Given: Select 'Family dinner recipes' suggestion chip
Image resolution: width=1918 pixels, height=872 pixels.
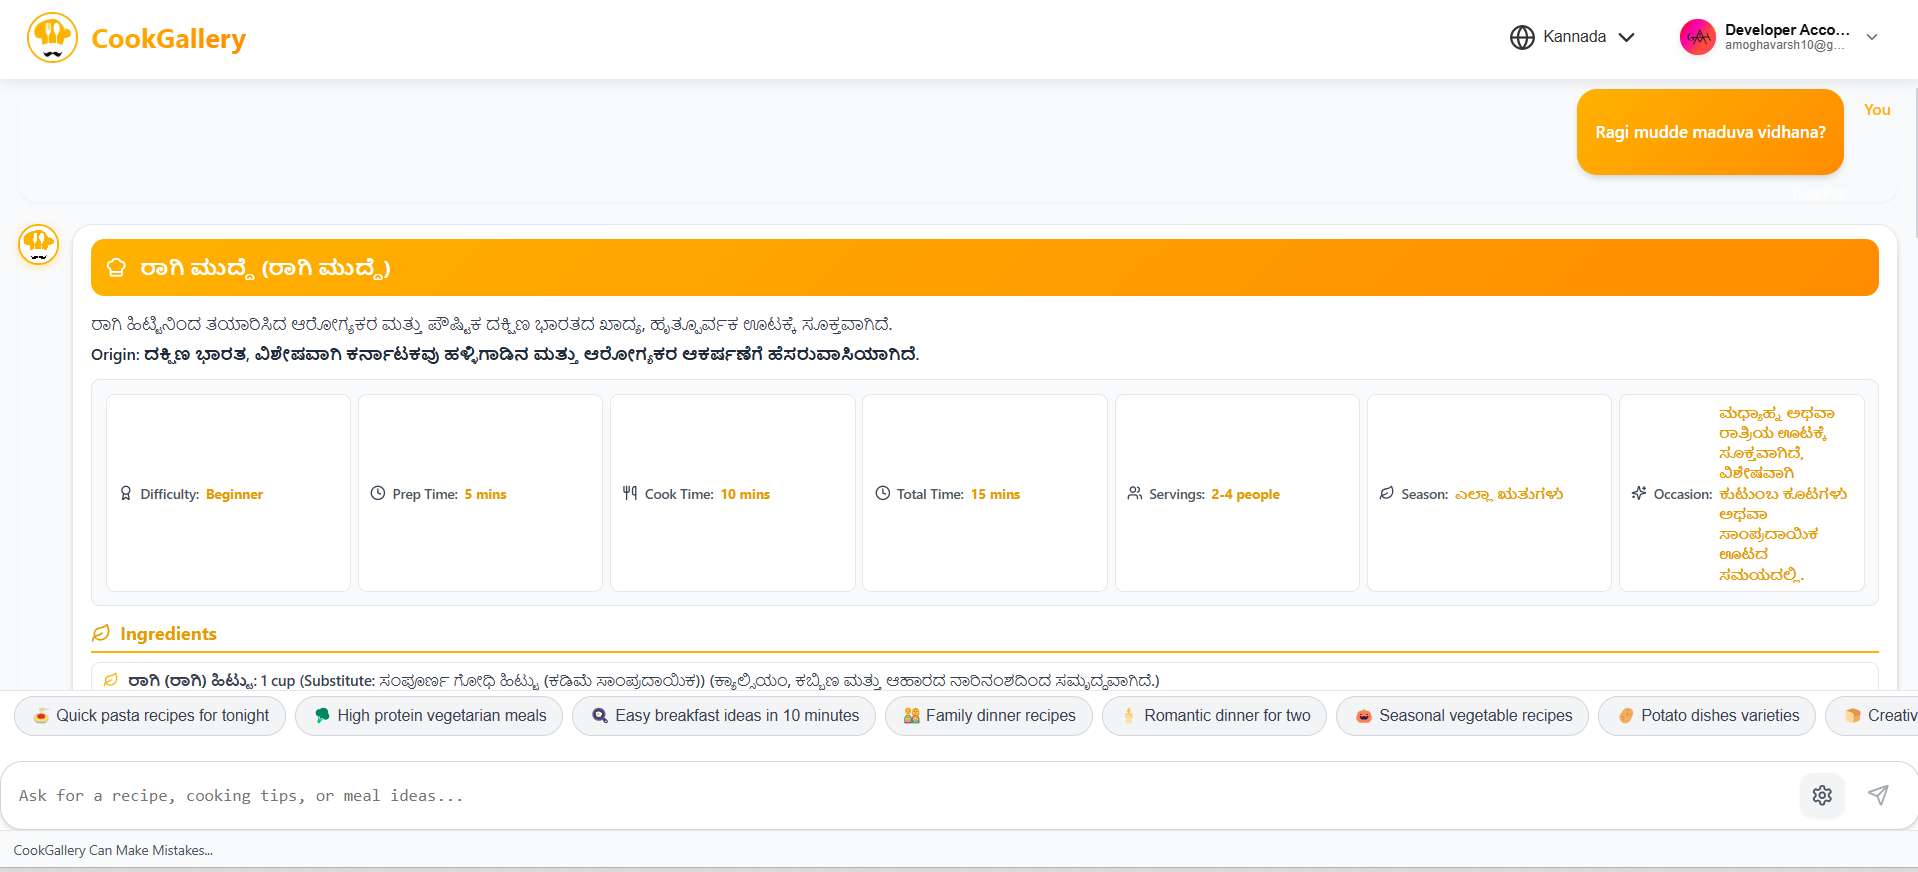Looking at the screenshot, I should point(988,716).
